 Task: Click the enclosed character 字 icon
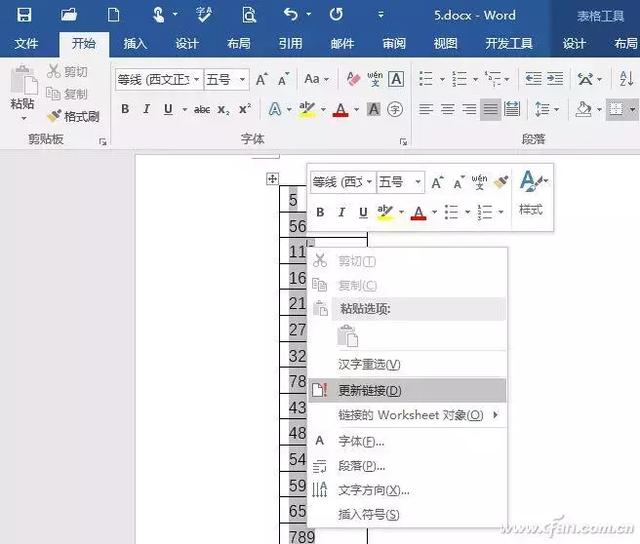tap(395, 109)
